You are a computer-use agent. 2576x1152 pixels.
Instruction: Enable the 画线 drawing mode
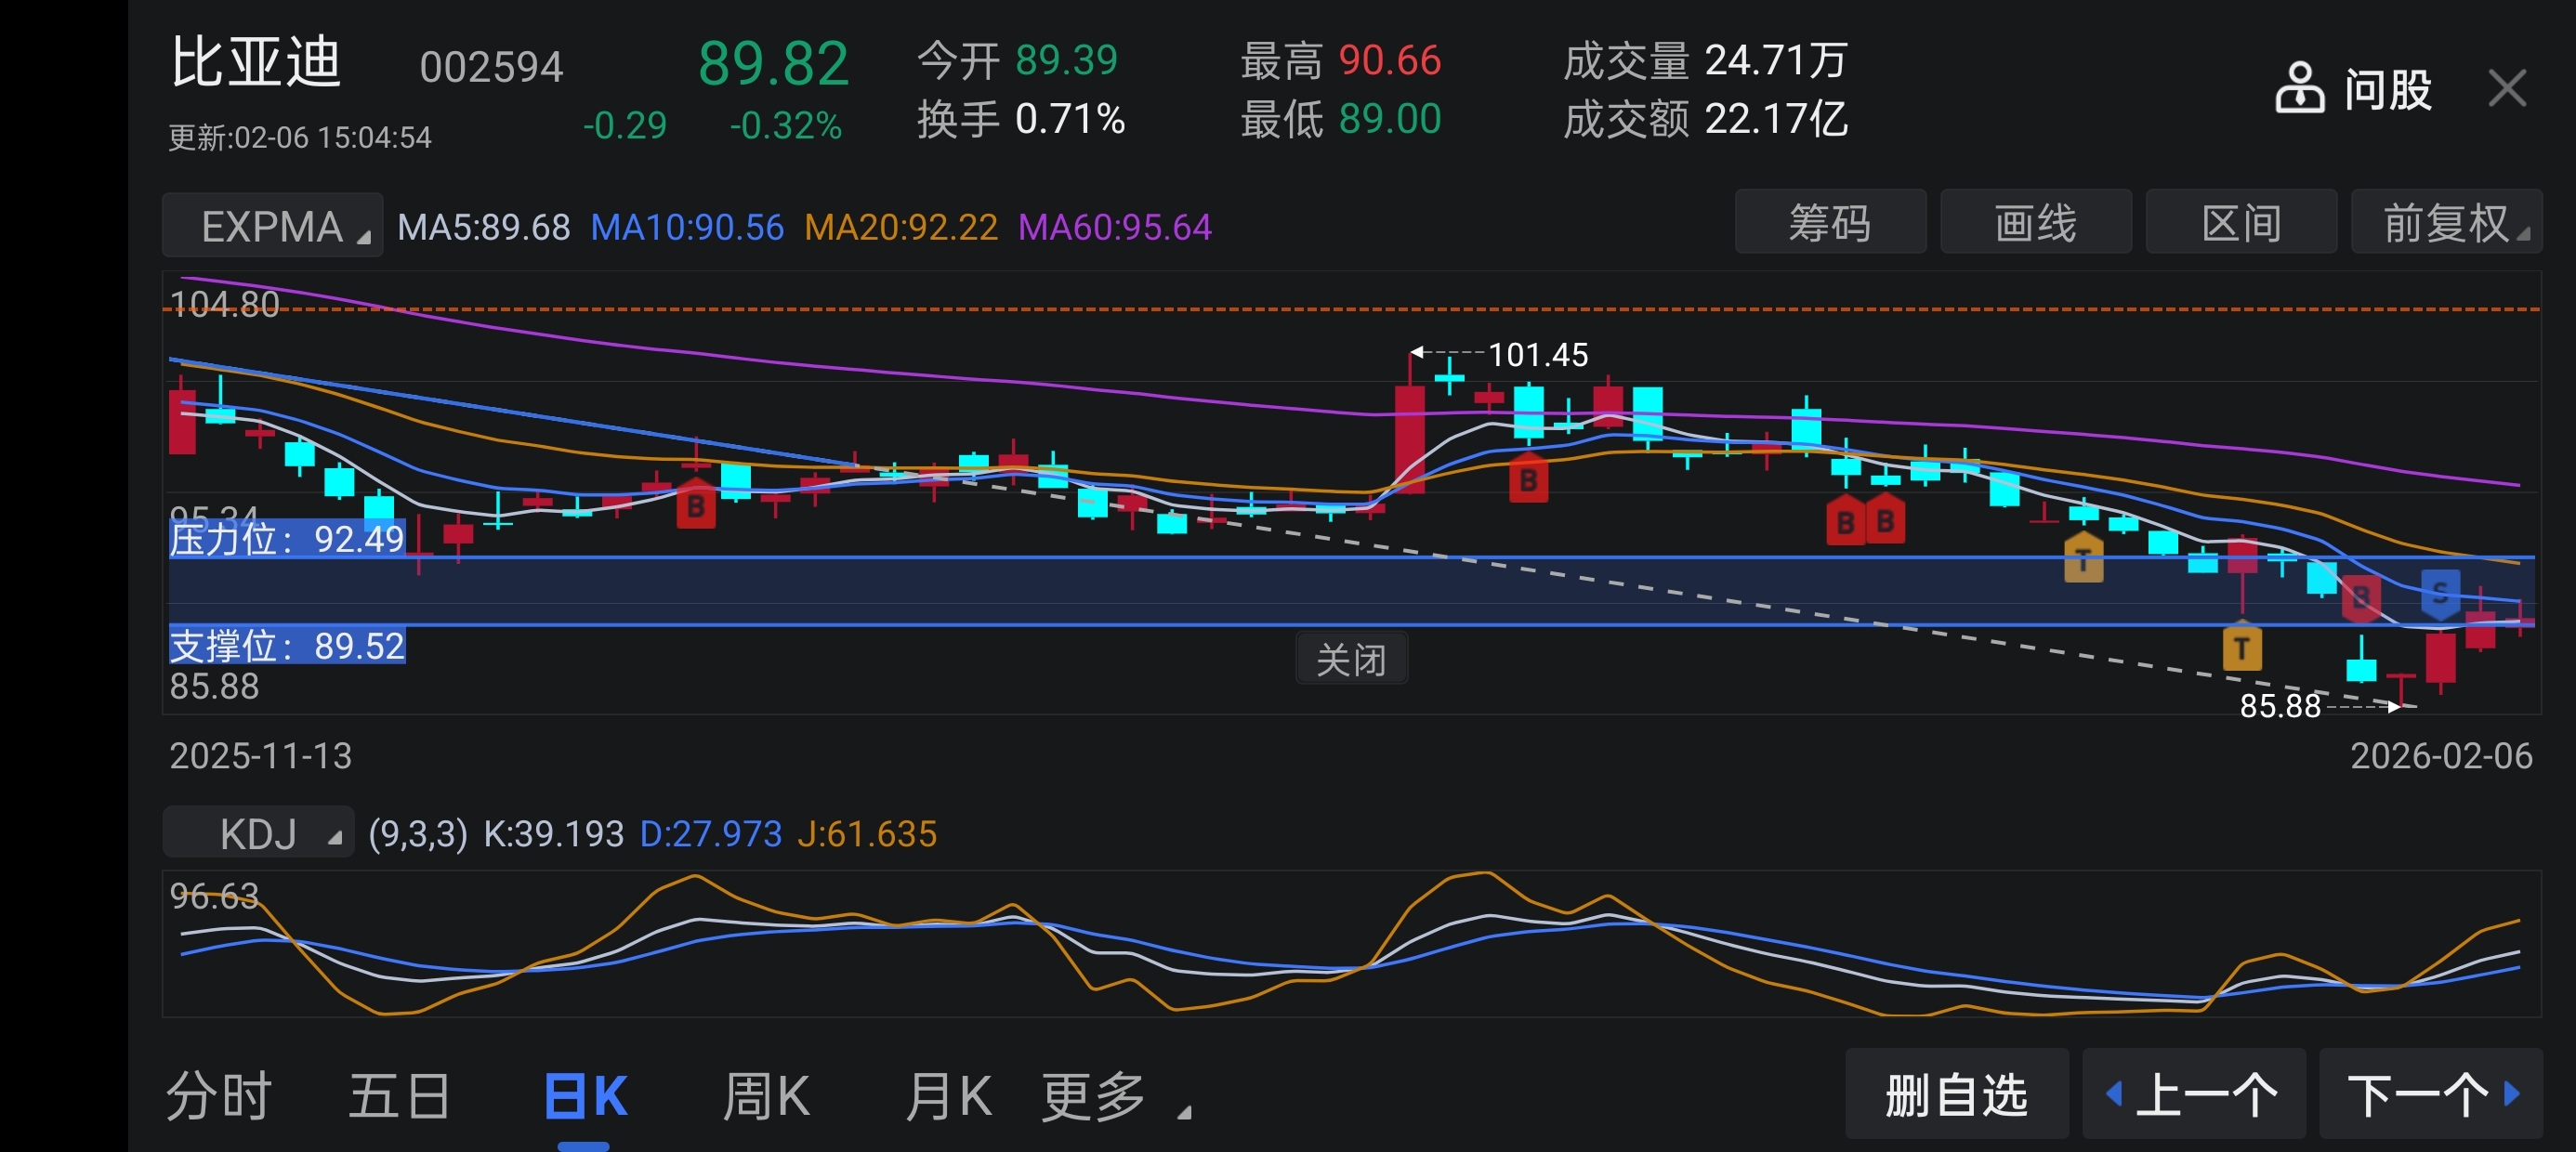(x=2035, y=222)
